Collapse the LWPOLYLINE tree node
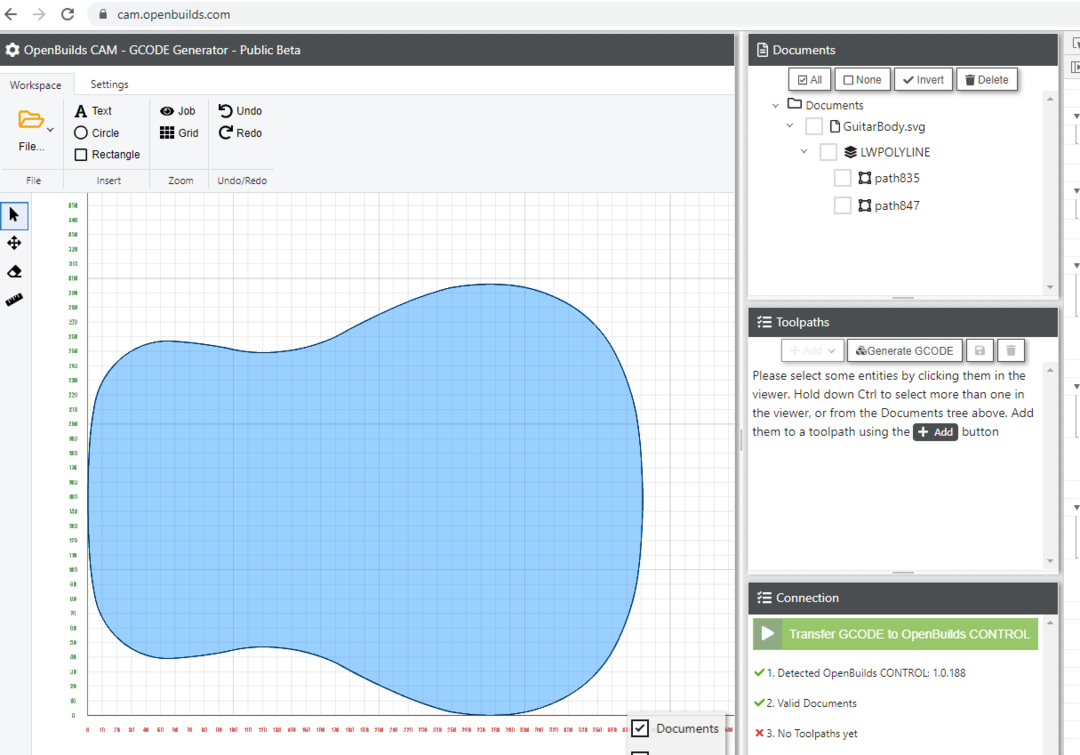Image resolution: width=1080 pixels, height=755 pixels. 804,152
